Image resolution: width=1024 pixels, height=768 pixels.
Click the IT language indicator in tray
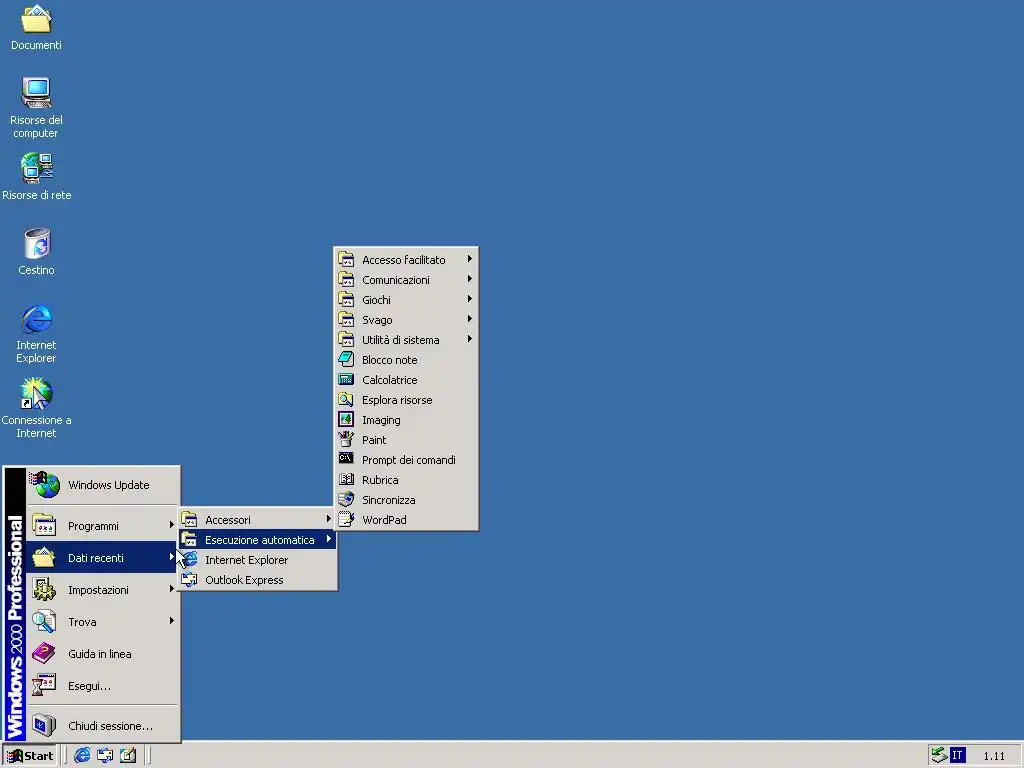click(957, 756)
